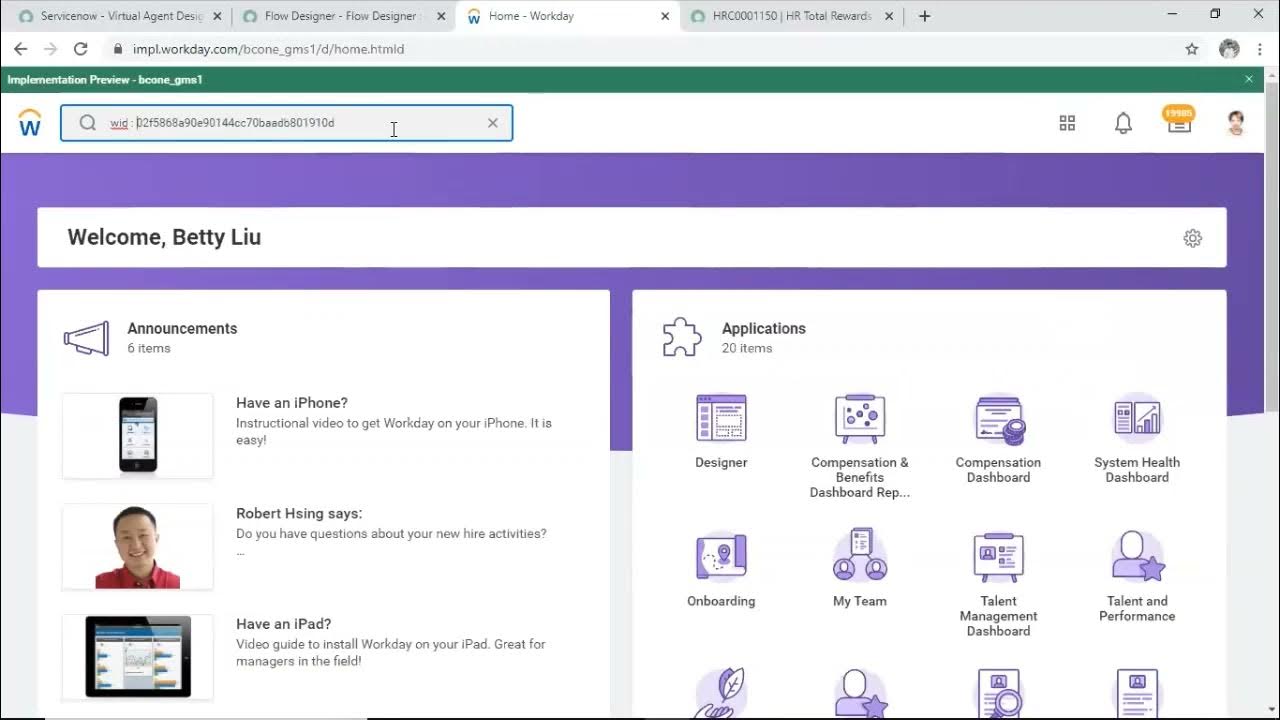Click the Workday logo home icon

(30, 123)
